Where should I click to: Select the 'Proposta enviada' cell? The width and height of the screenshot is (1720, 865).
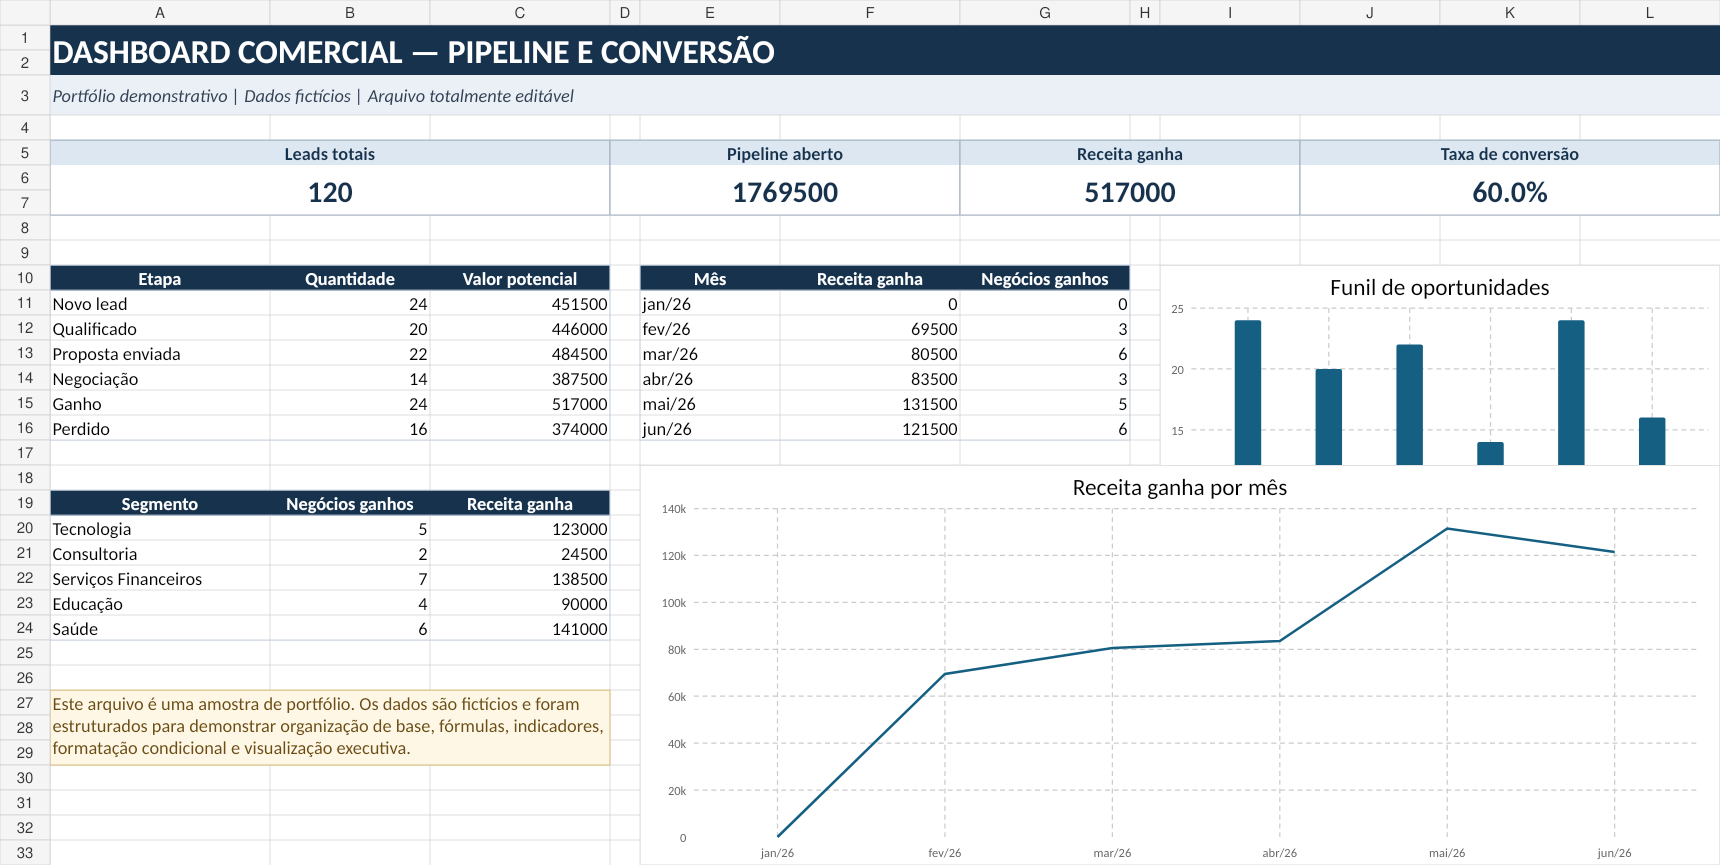click(x=160, y=353)
